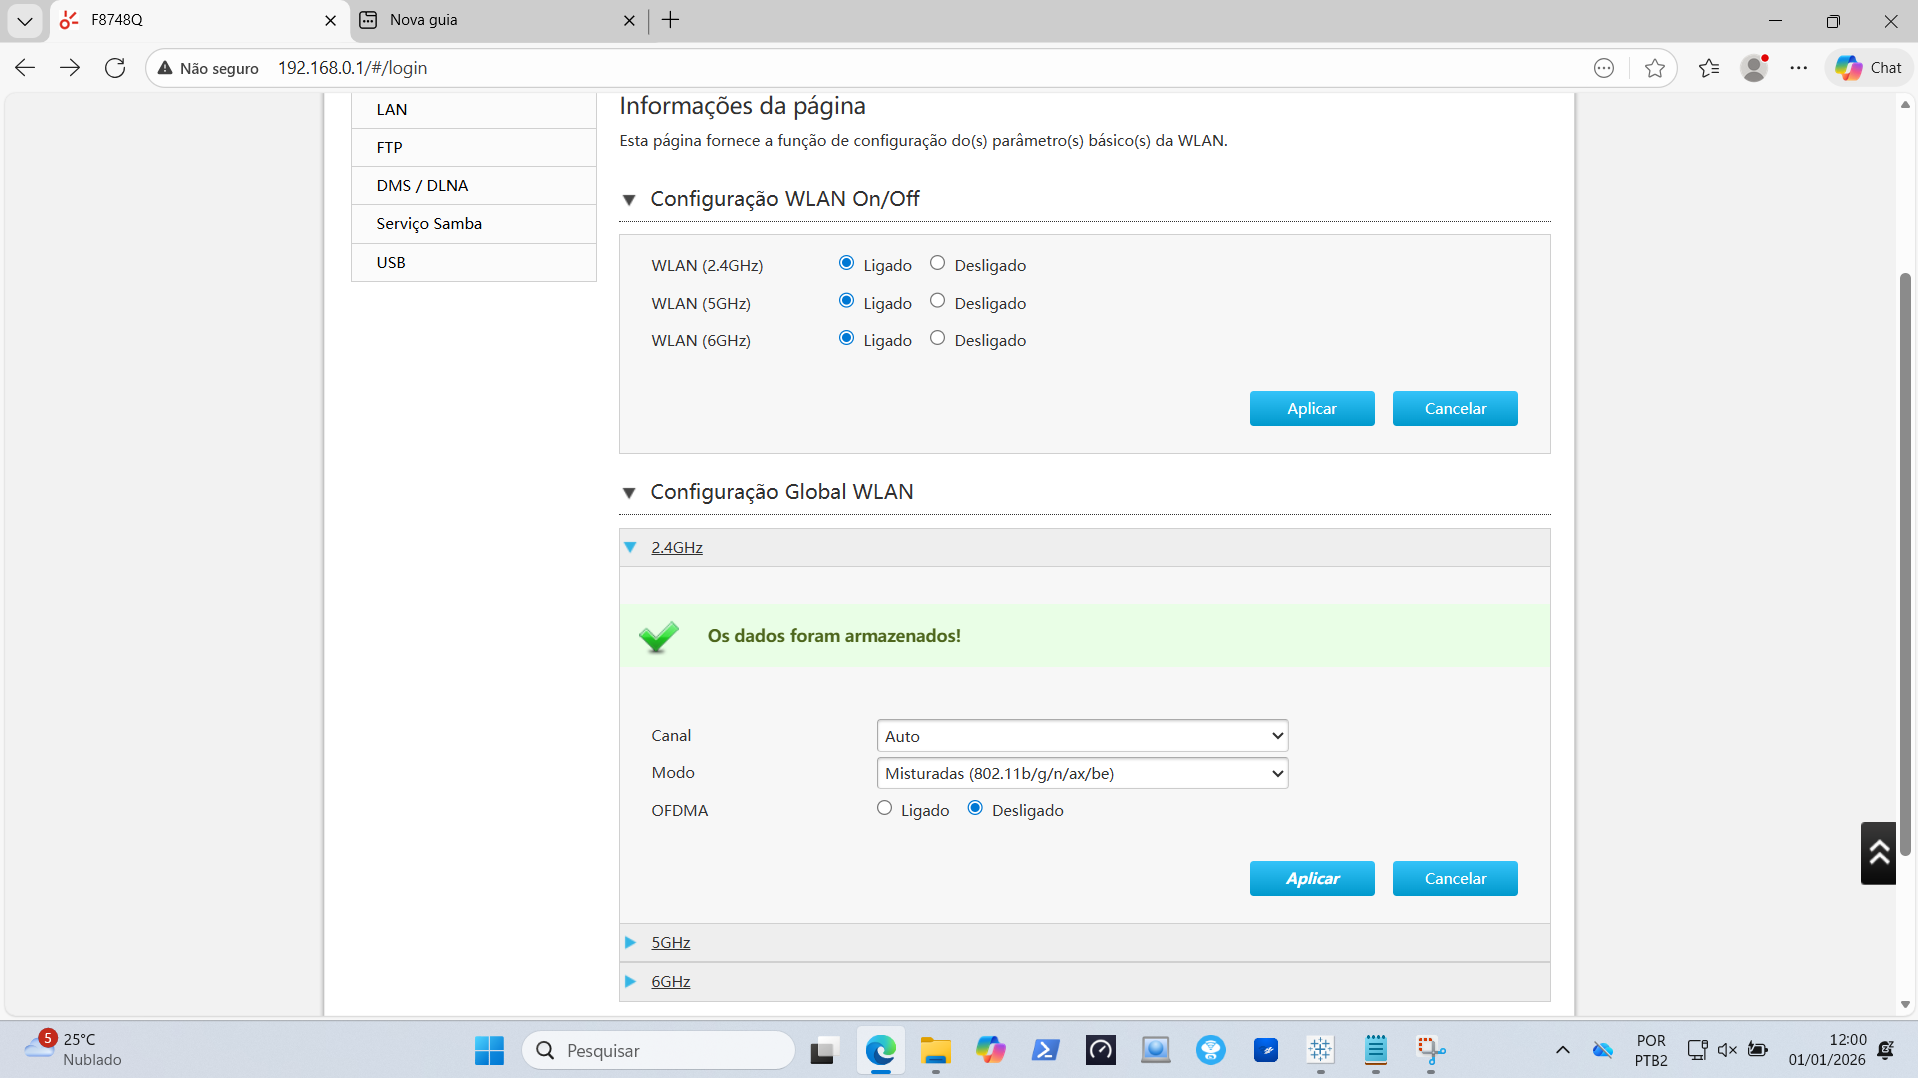Click the Windows Start button
1918x1078 pixels.
click(x=489, y=1050)
